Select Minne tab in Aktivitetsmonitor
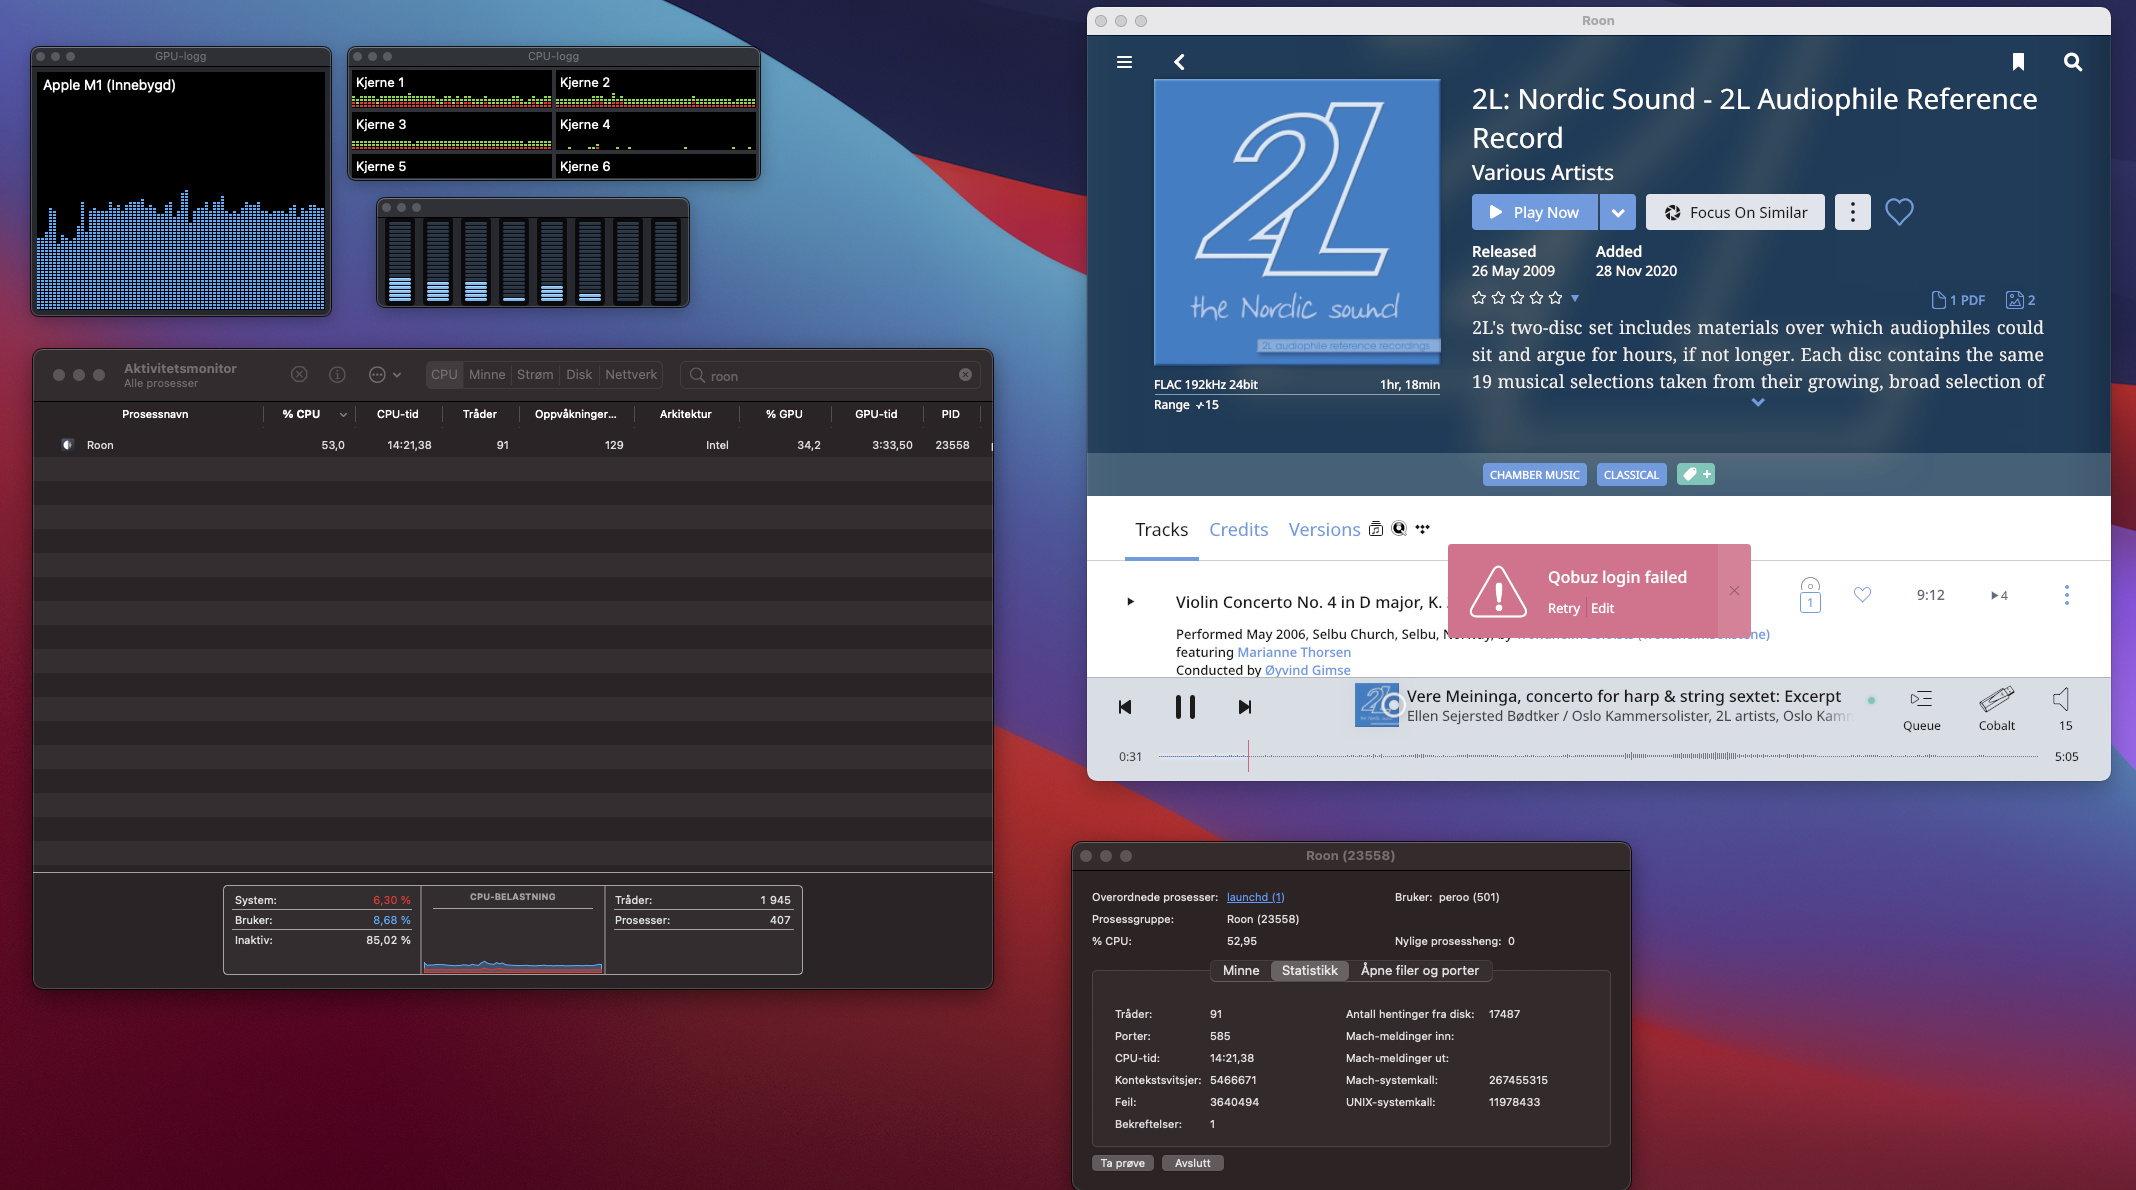The height and width of the screenshot is (1190, 2136). point(487,374)
